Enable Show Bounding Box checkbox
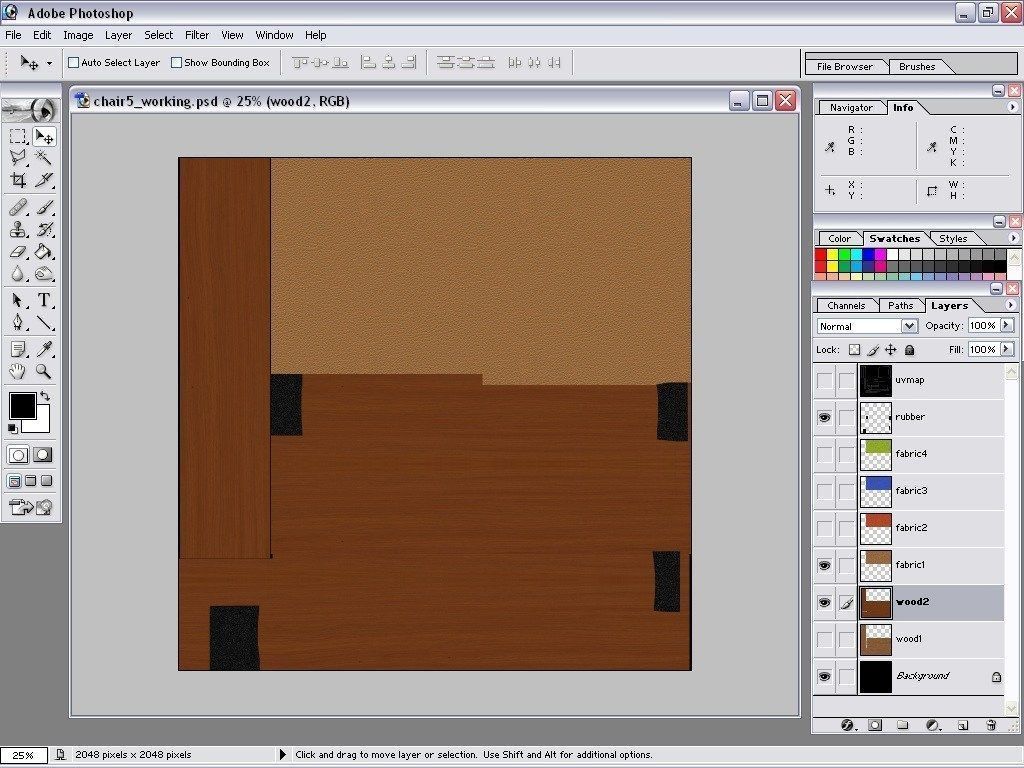The height and width of the screenshot is (768, 1024). [x=176, y=63]
